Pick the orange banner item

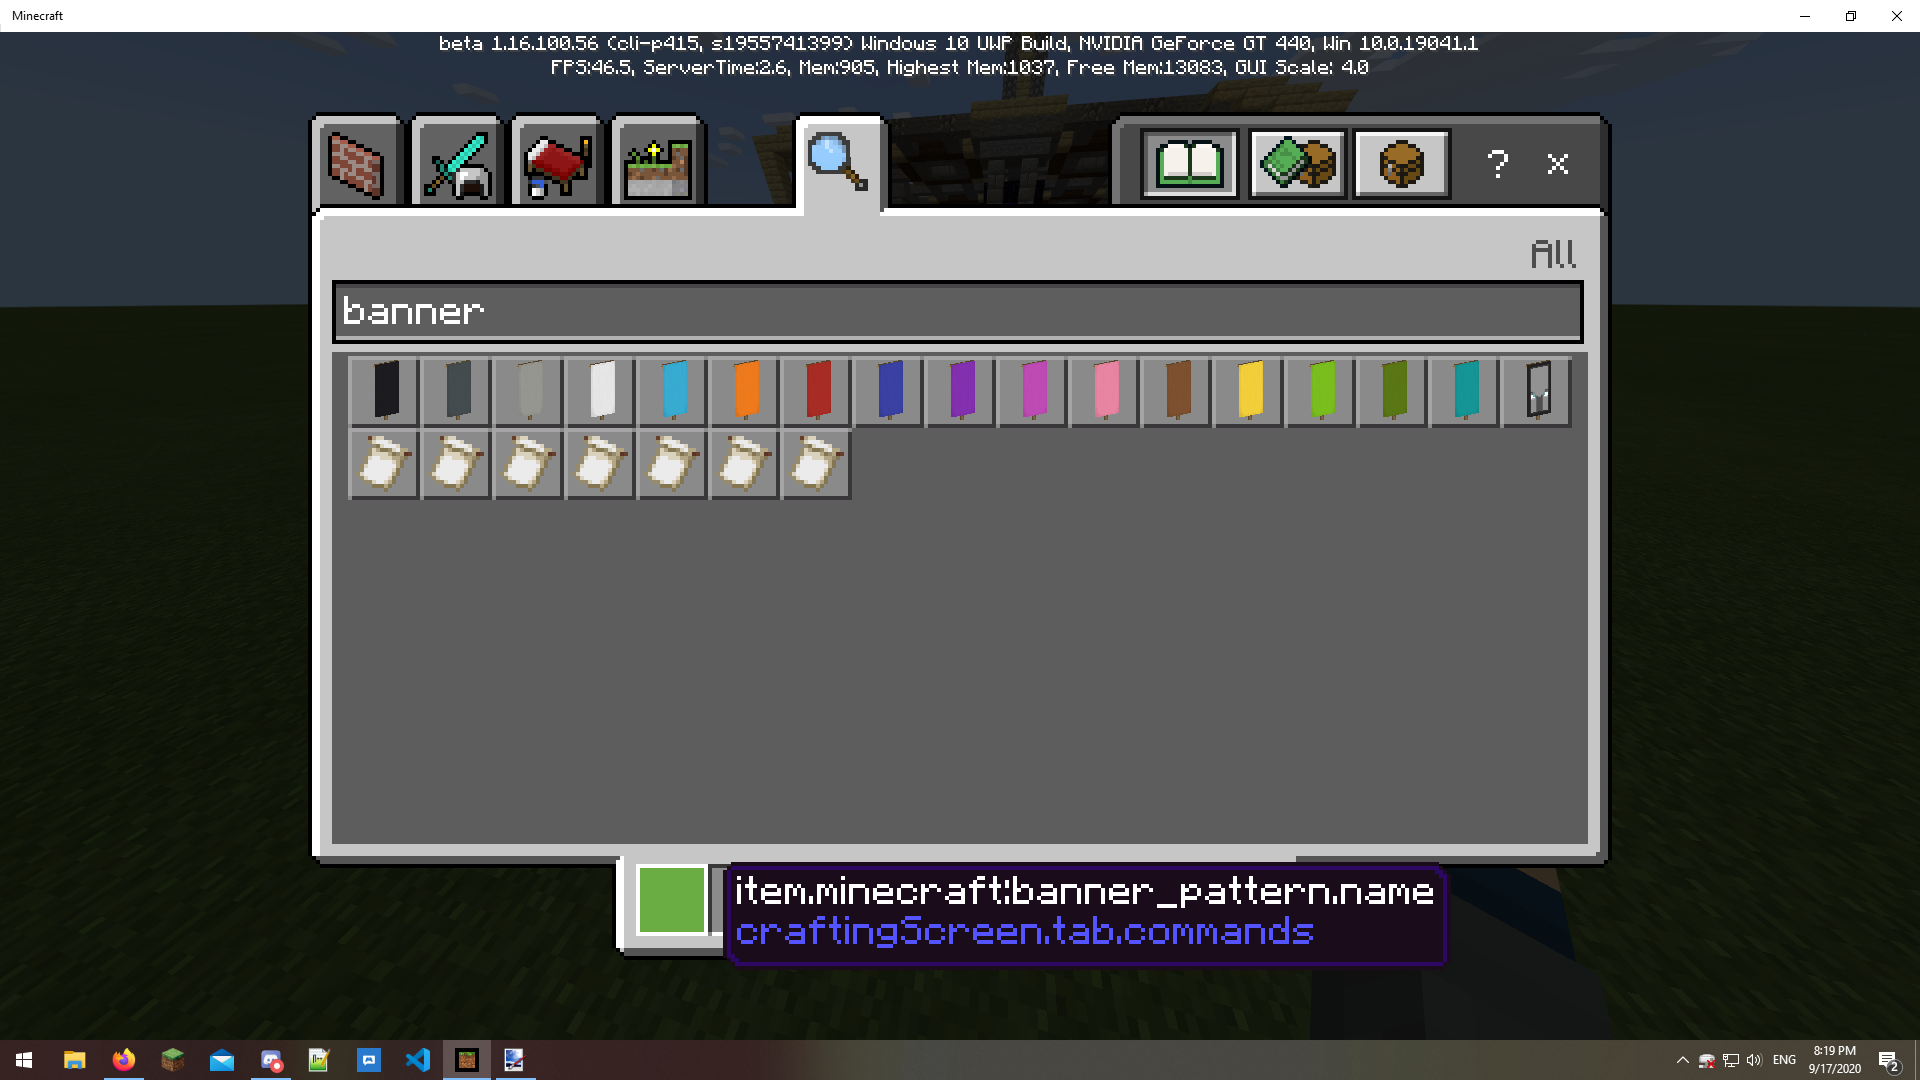(x=745, y=391)
